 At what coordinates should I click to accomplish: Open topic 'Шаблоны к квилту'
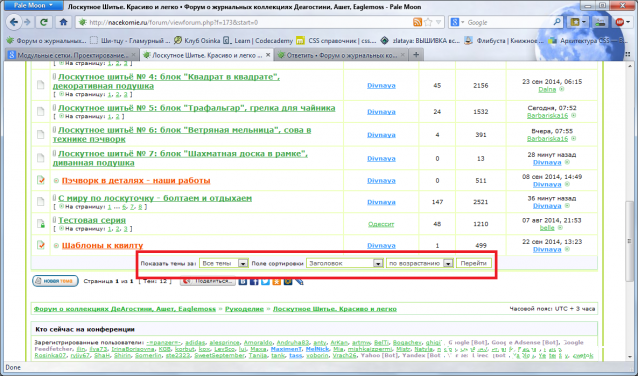point(103,245)
